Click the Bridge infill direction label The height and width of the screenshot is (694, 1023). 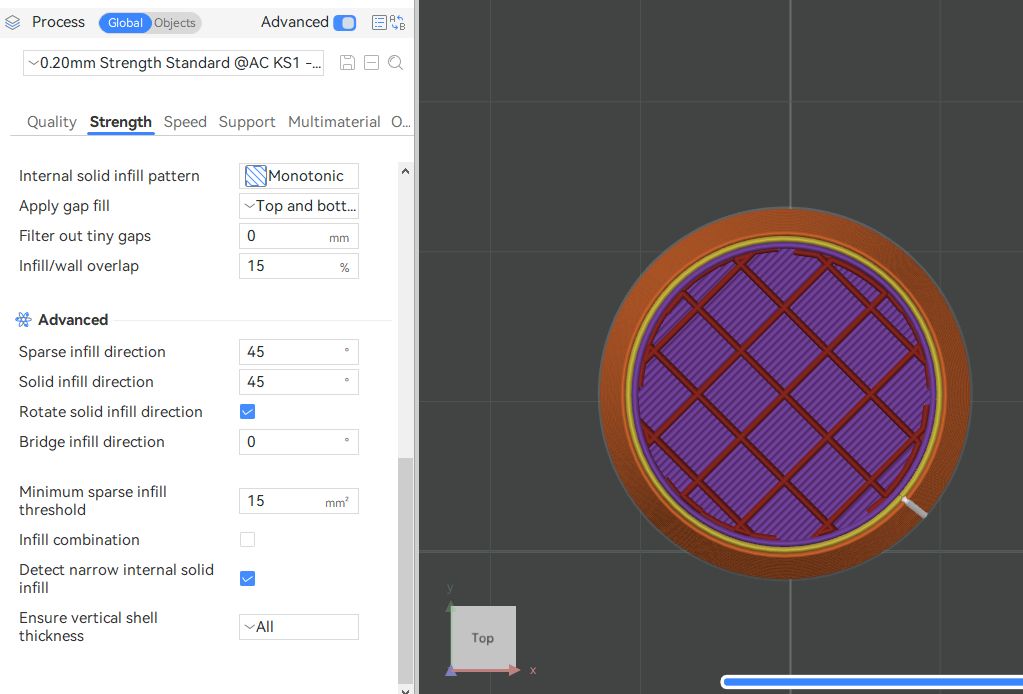(x=91, y=442)
